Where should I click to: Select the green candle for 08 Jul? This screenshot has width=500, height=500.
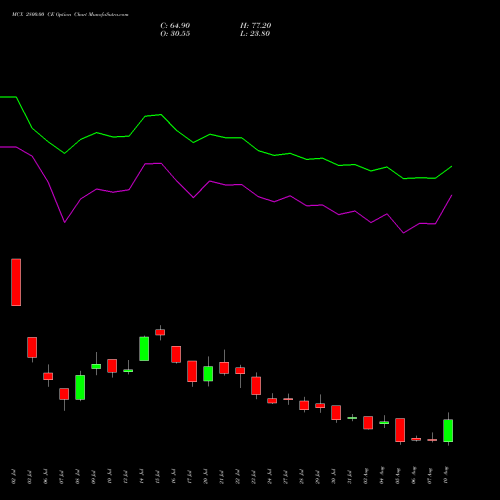80,387
